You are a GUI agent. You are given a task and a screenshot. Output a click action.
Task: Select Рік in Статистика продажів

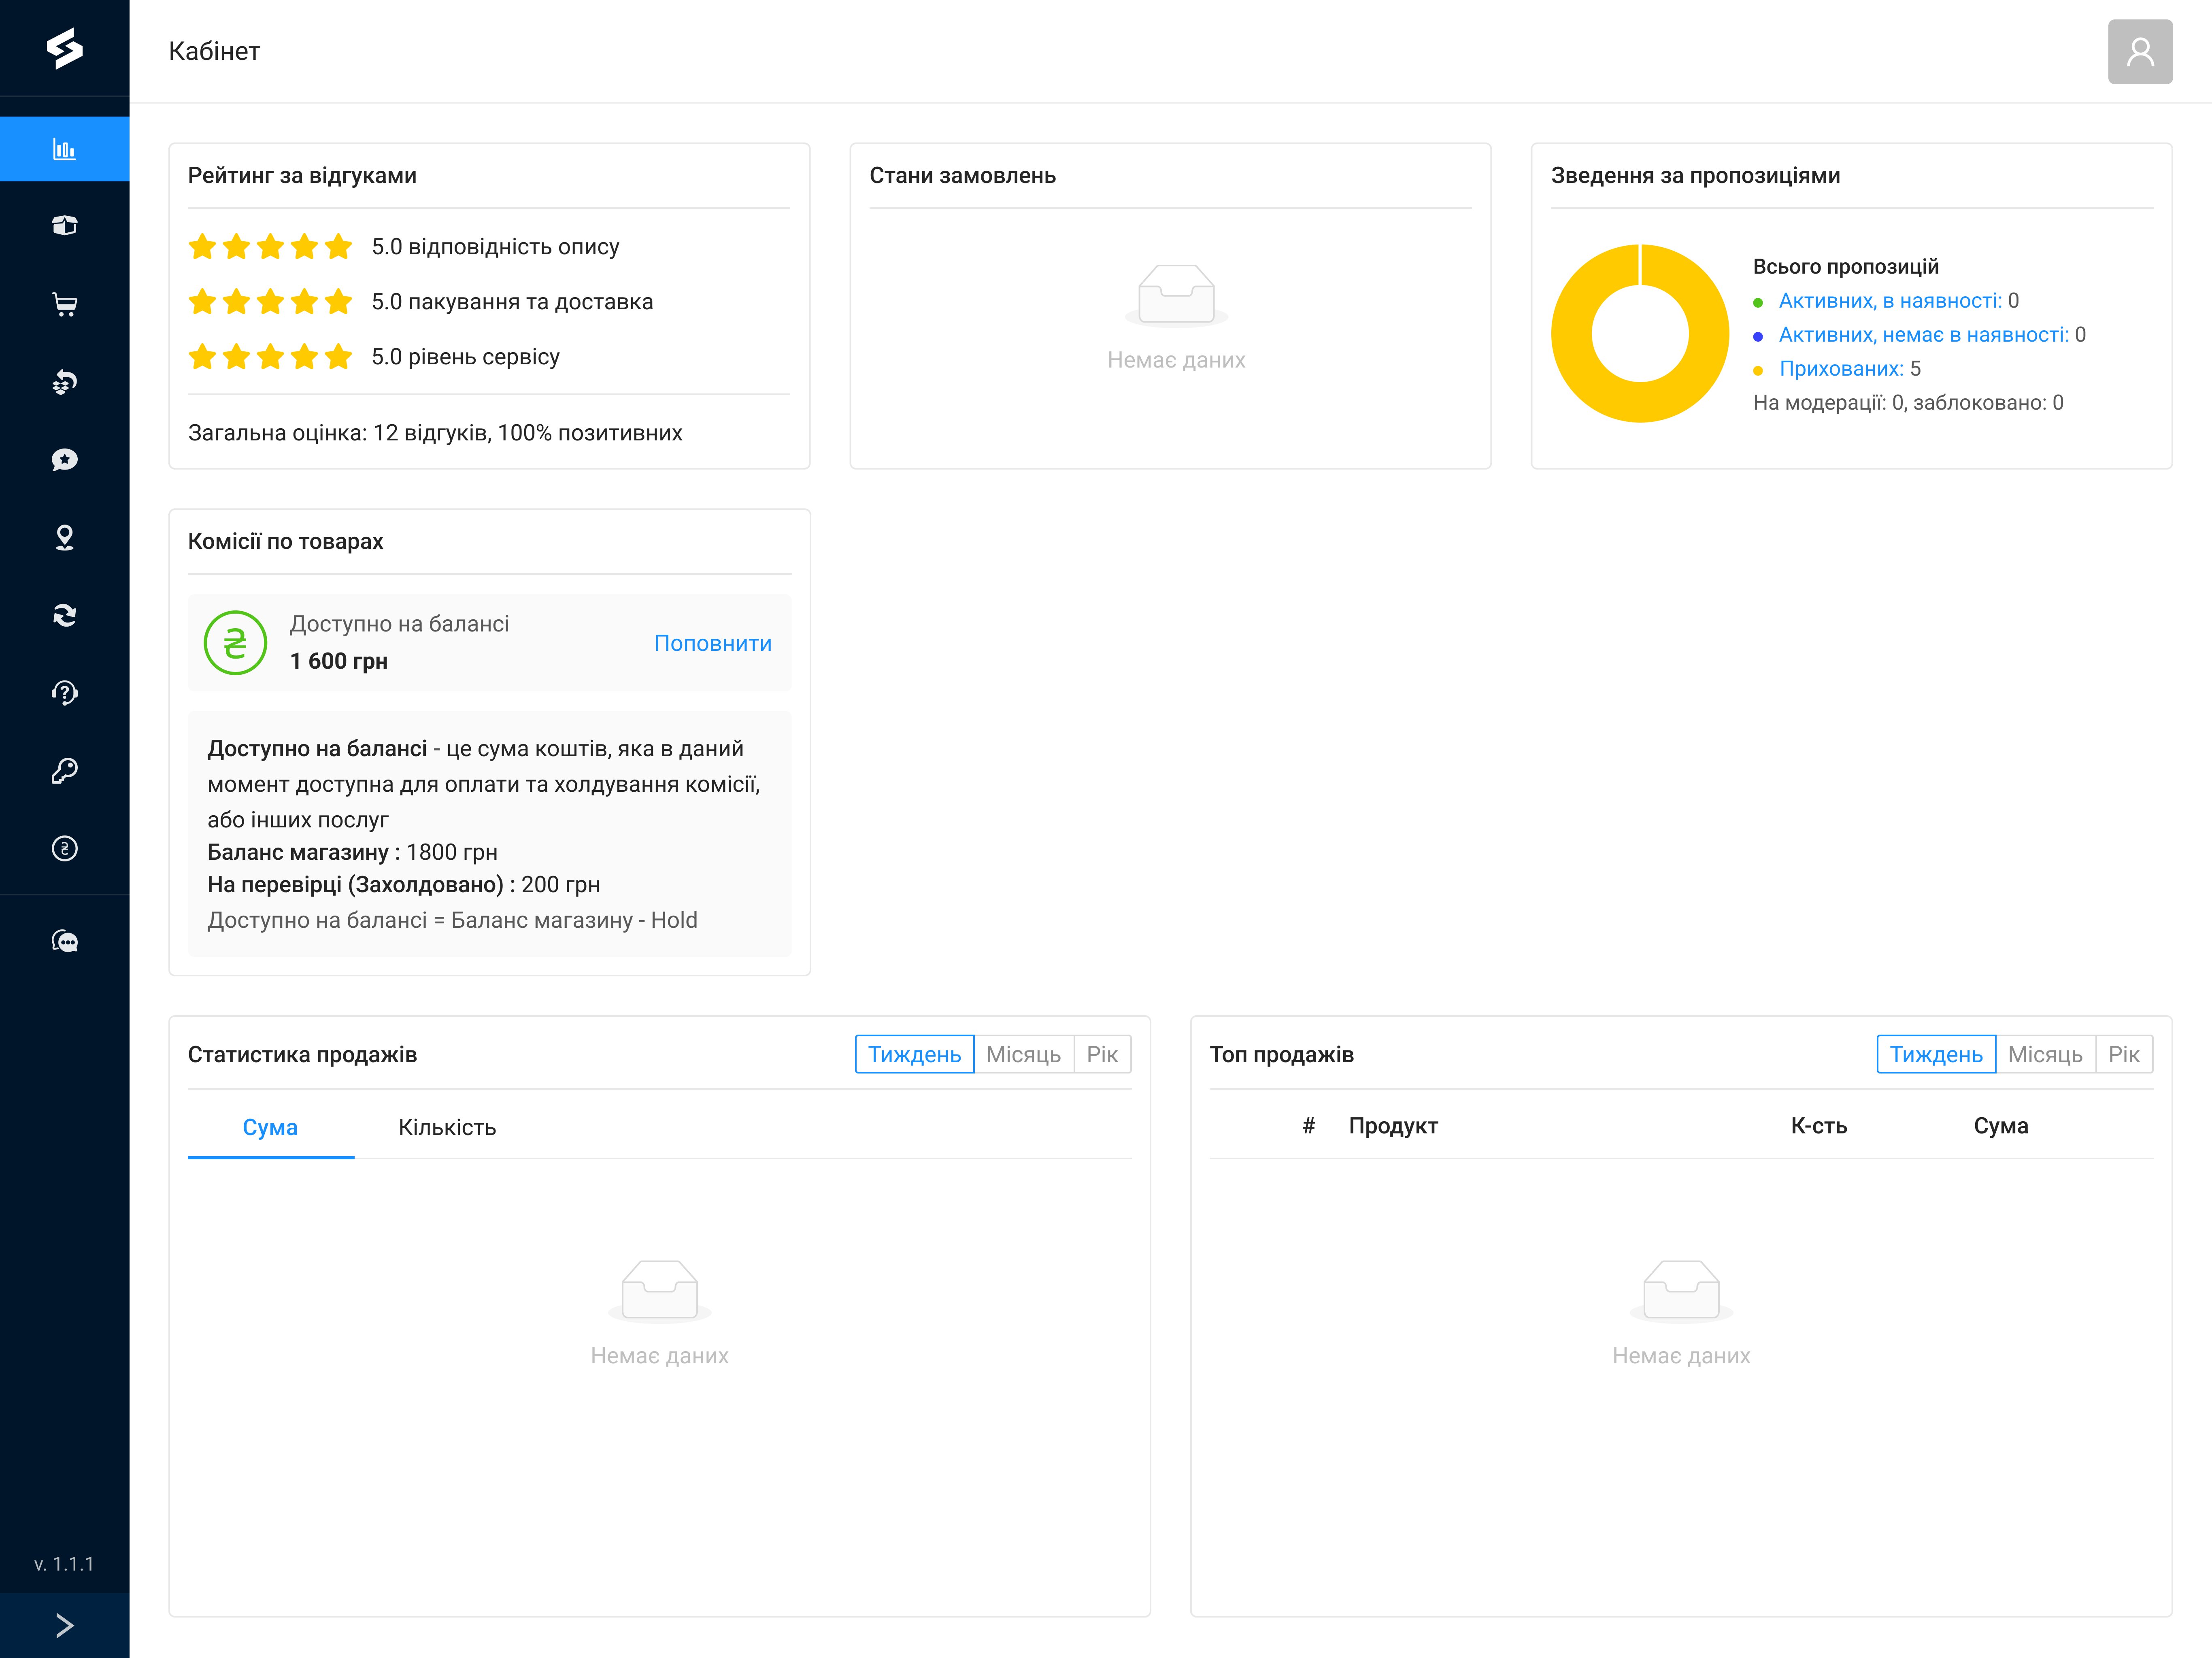click(x=1101, y=1054)
